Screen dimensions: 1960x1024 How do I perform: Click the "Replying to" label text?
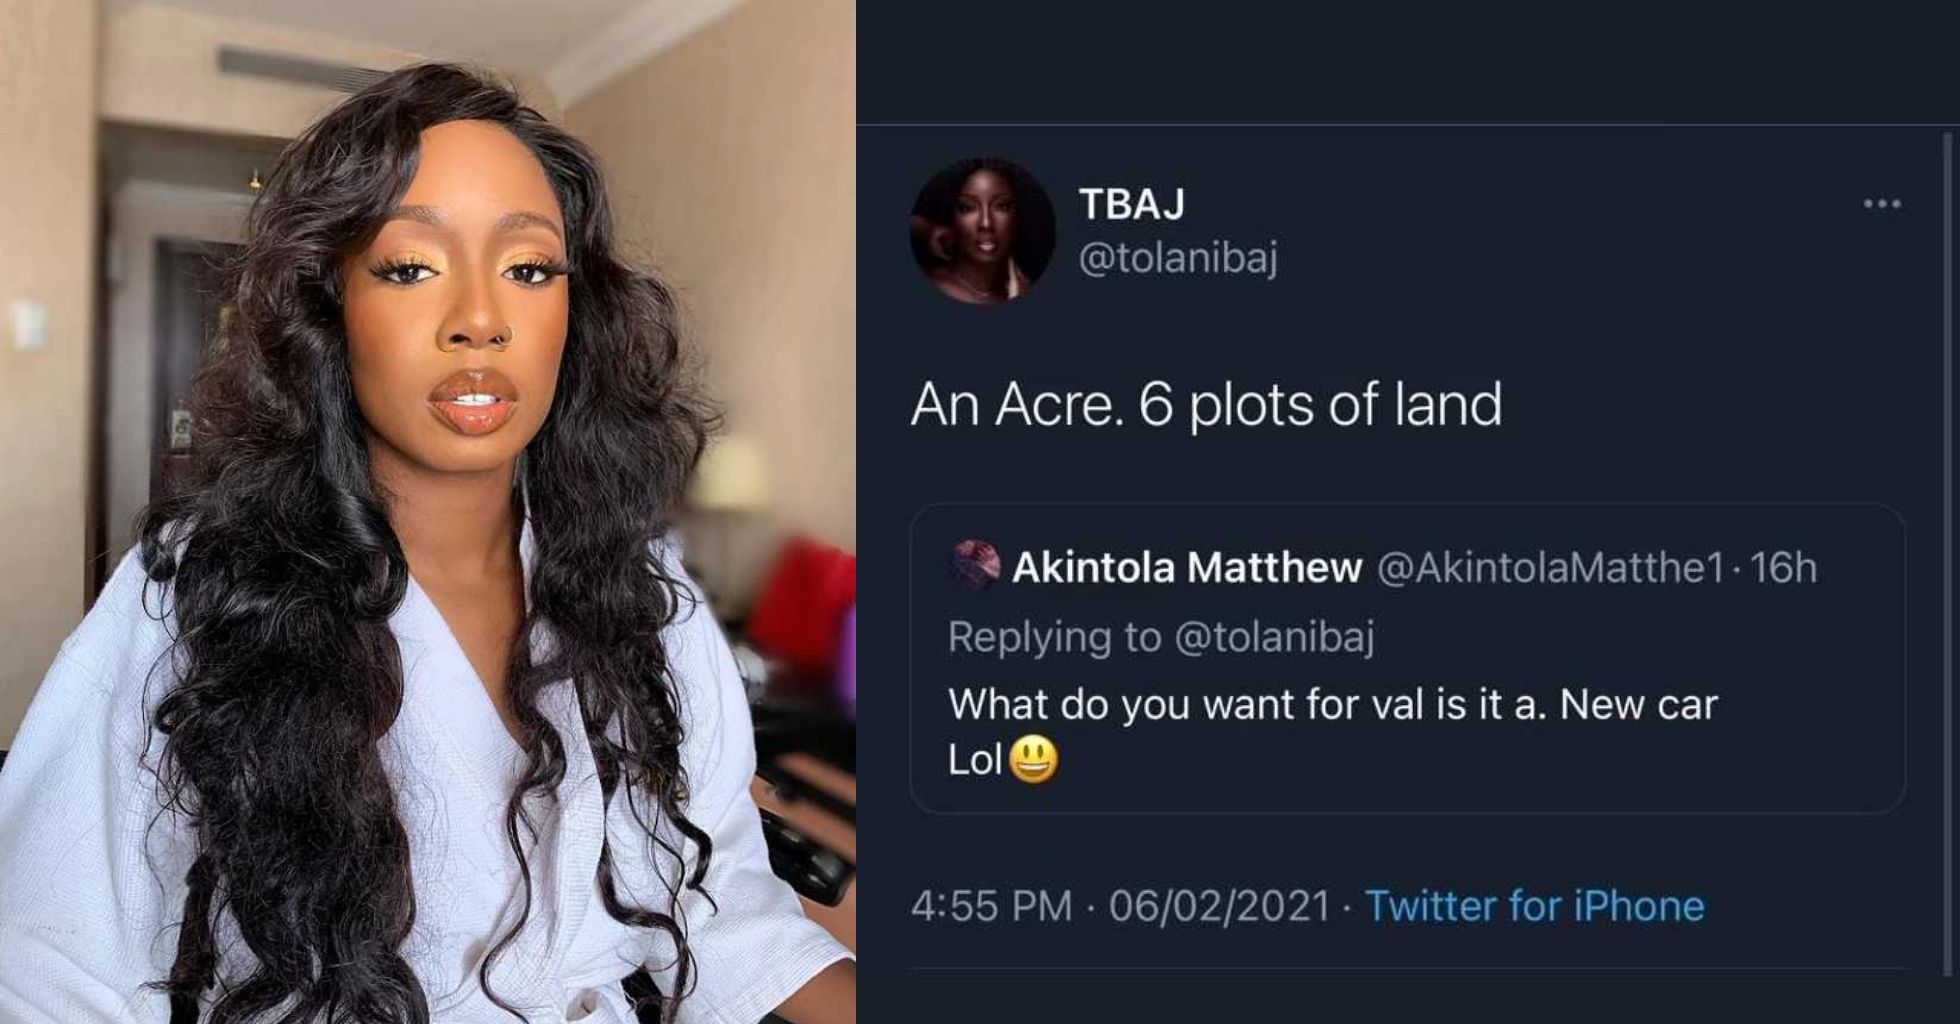[1054, 637]
